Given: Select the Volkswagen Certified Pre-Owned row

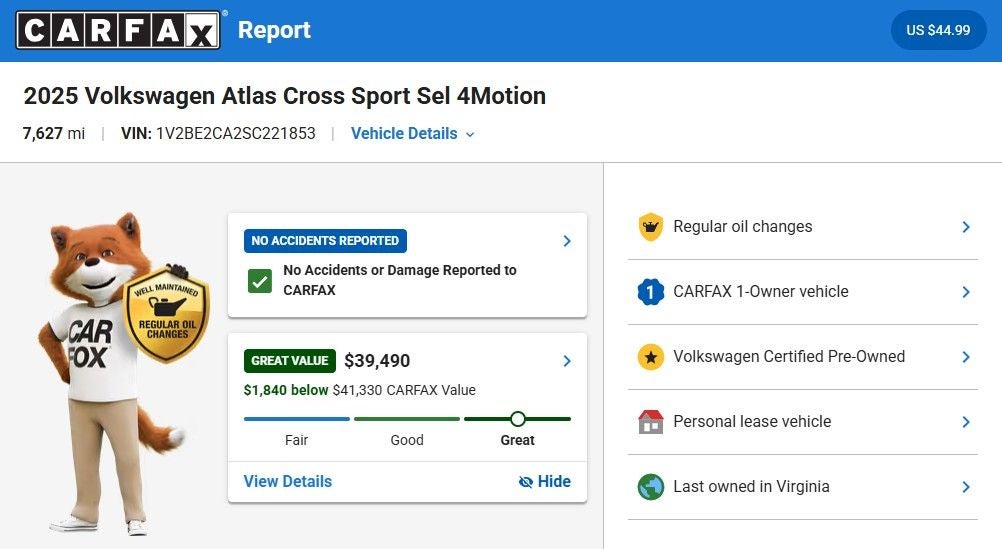Looking at the screenshot, I should tap(789, 357).
